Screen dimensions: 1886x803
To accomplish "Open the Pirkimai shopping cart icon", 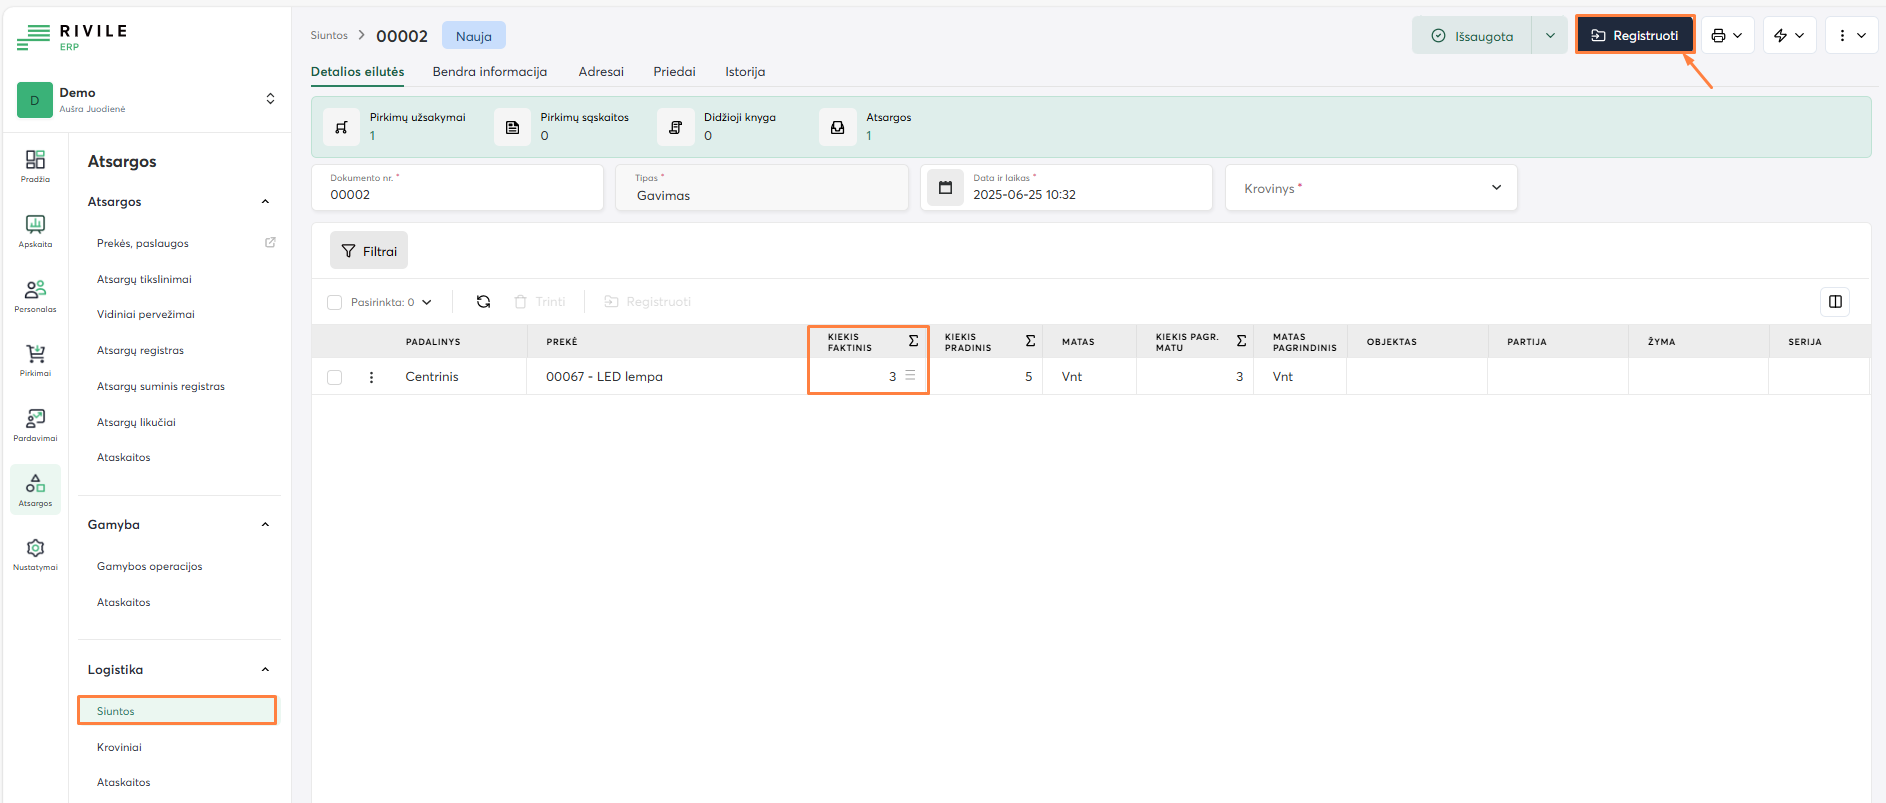I will pos(35,359).
